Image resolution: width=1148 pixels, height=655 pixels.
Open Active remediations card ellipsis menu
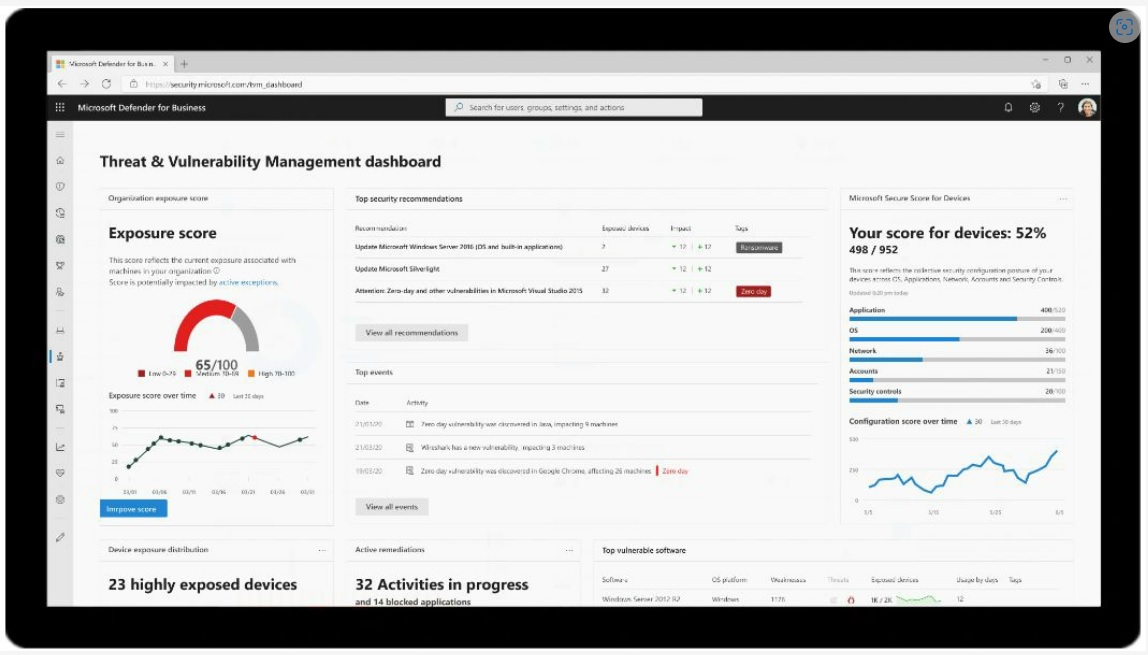coord(569,550)
